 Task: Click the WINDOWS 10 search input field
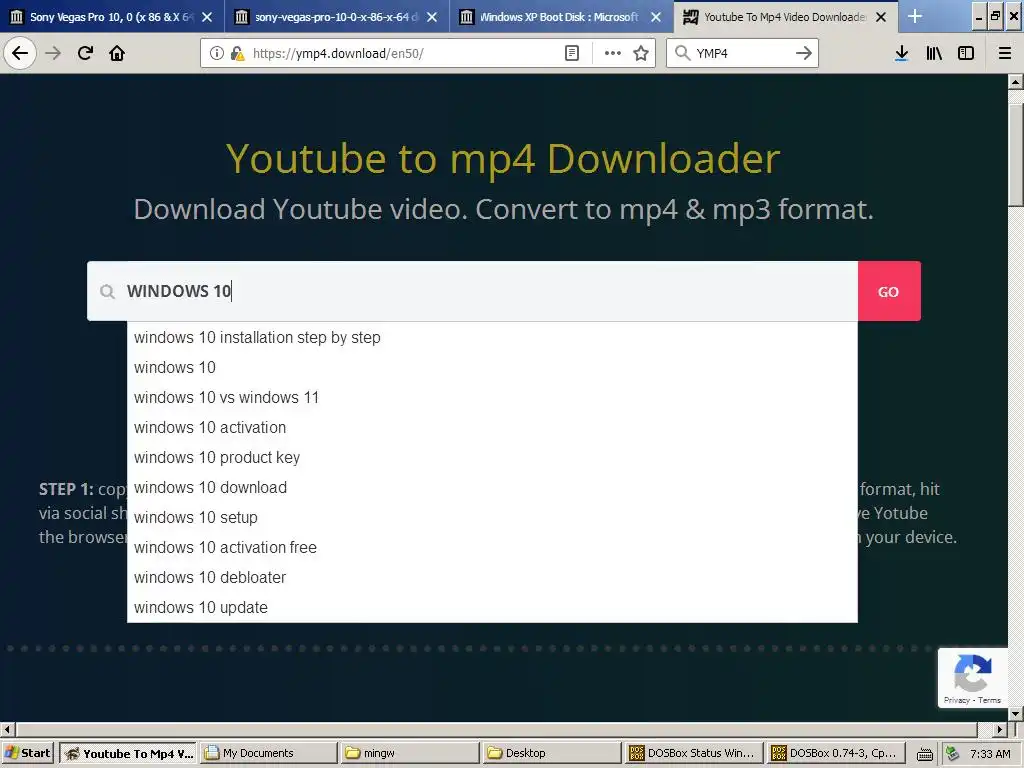coord(472,291)
